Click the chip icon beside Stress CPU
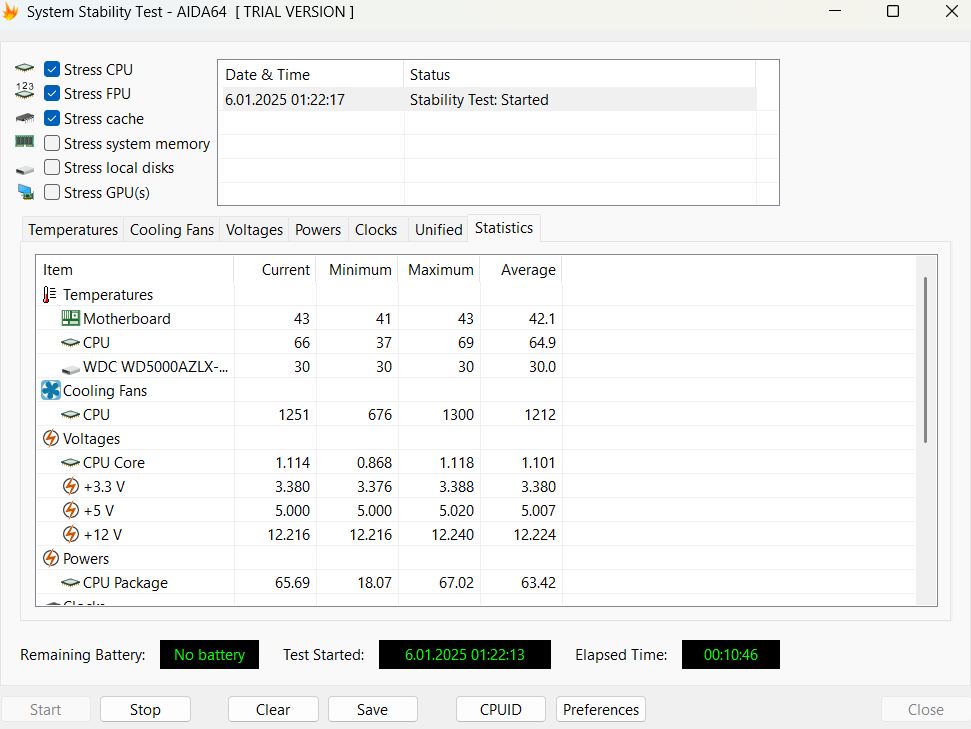 (x=24, y=68)
